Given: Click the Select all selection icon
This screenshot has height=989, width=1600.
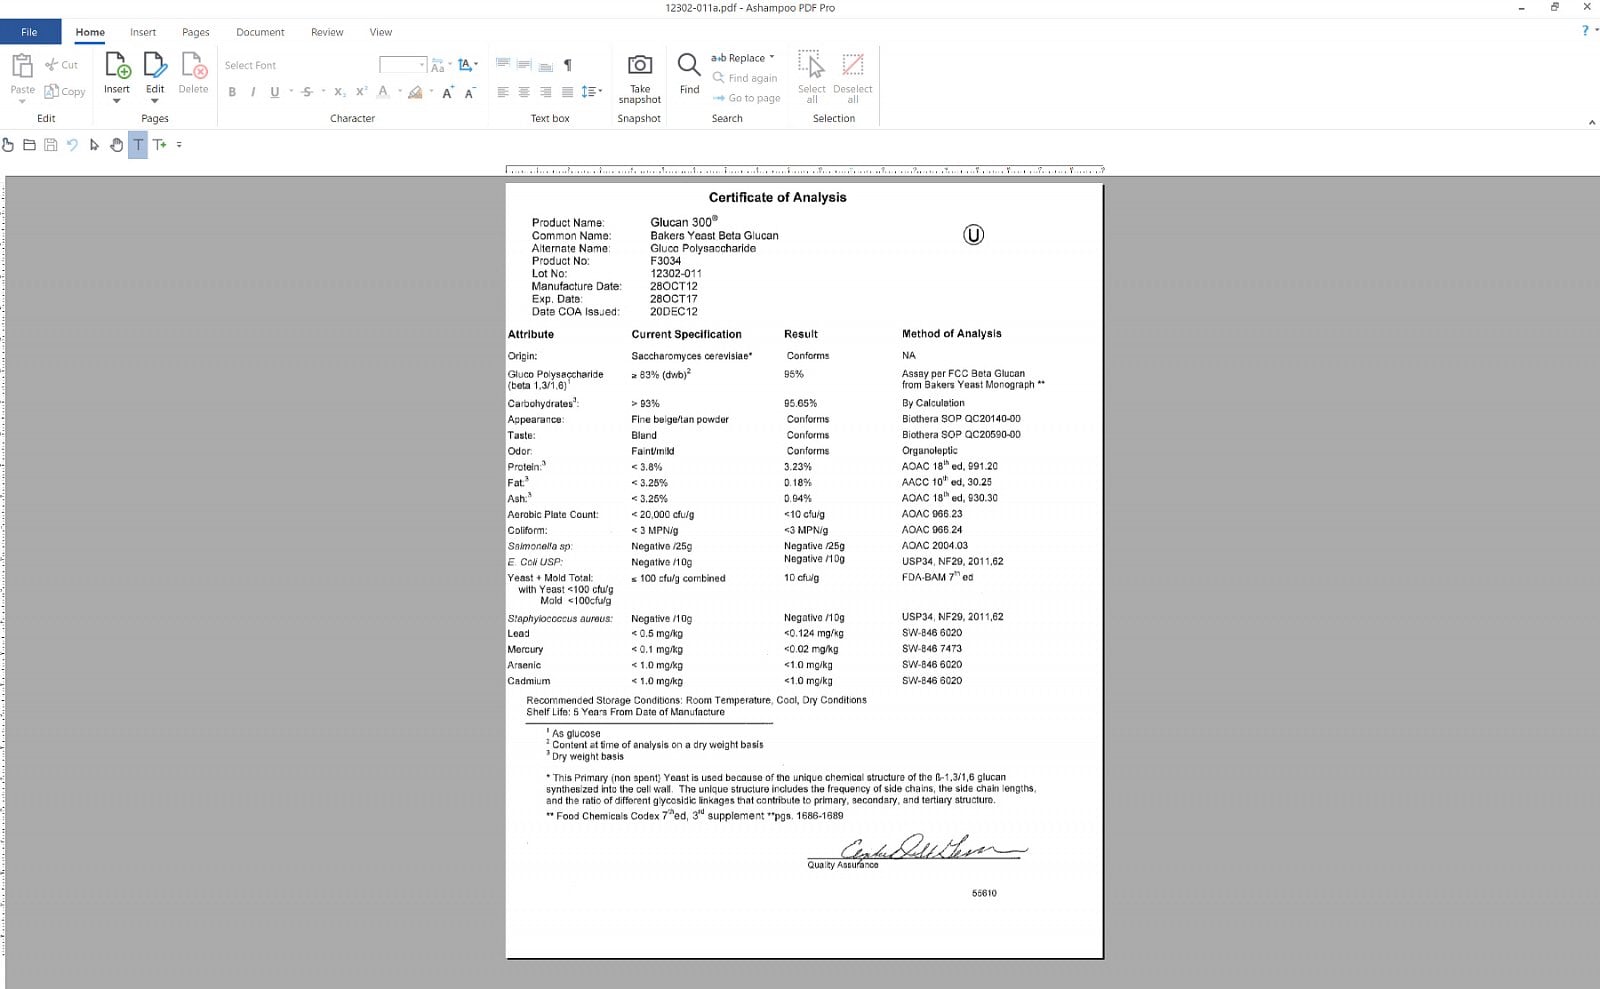Looking at the screenshot, I should click(811, 64).
